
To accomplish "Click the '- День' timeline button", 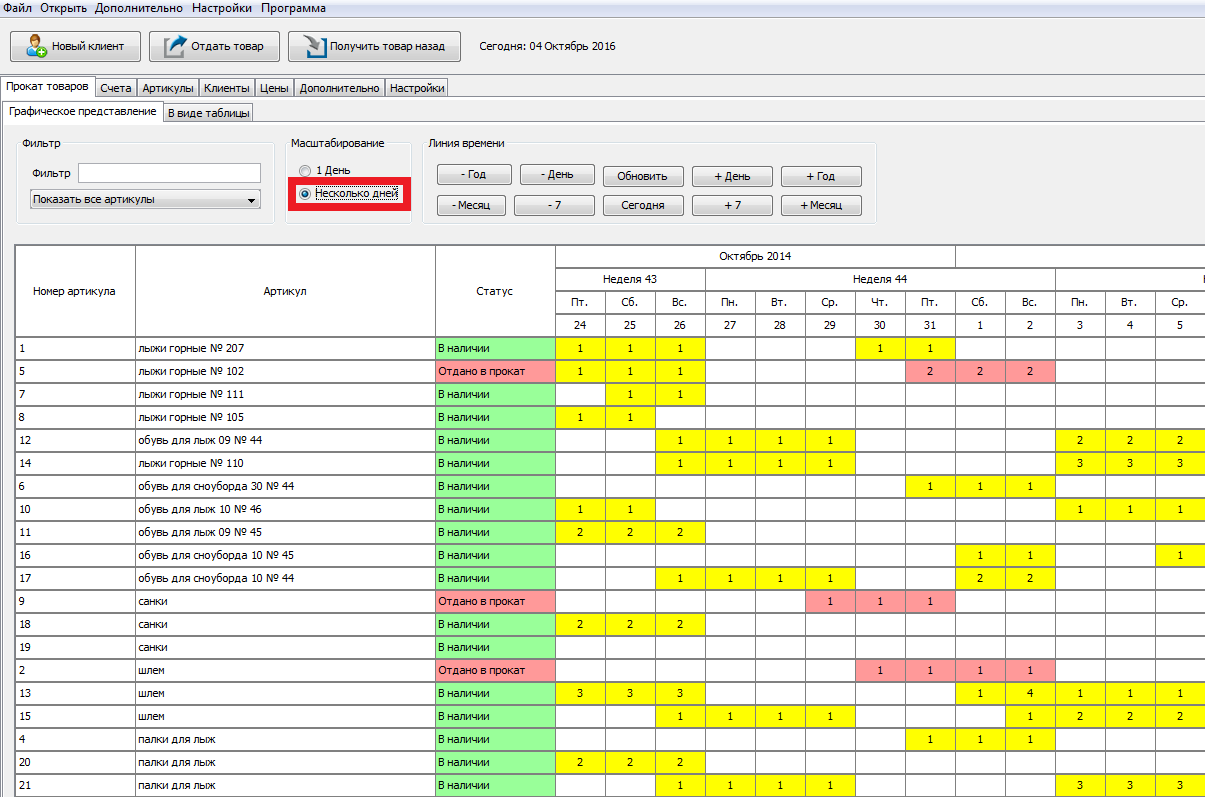I will [x=557, y=175].
